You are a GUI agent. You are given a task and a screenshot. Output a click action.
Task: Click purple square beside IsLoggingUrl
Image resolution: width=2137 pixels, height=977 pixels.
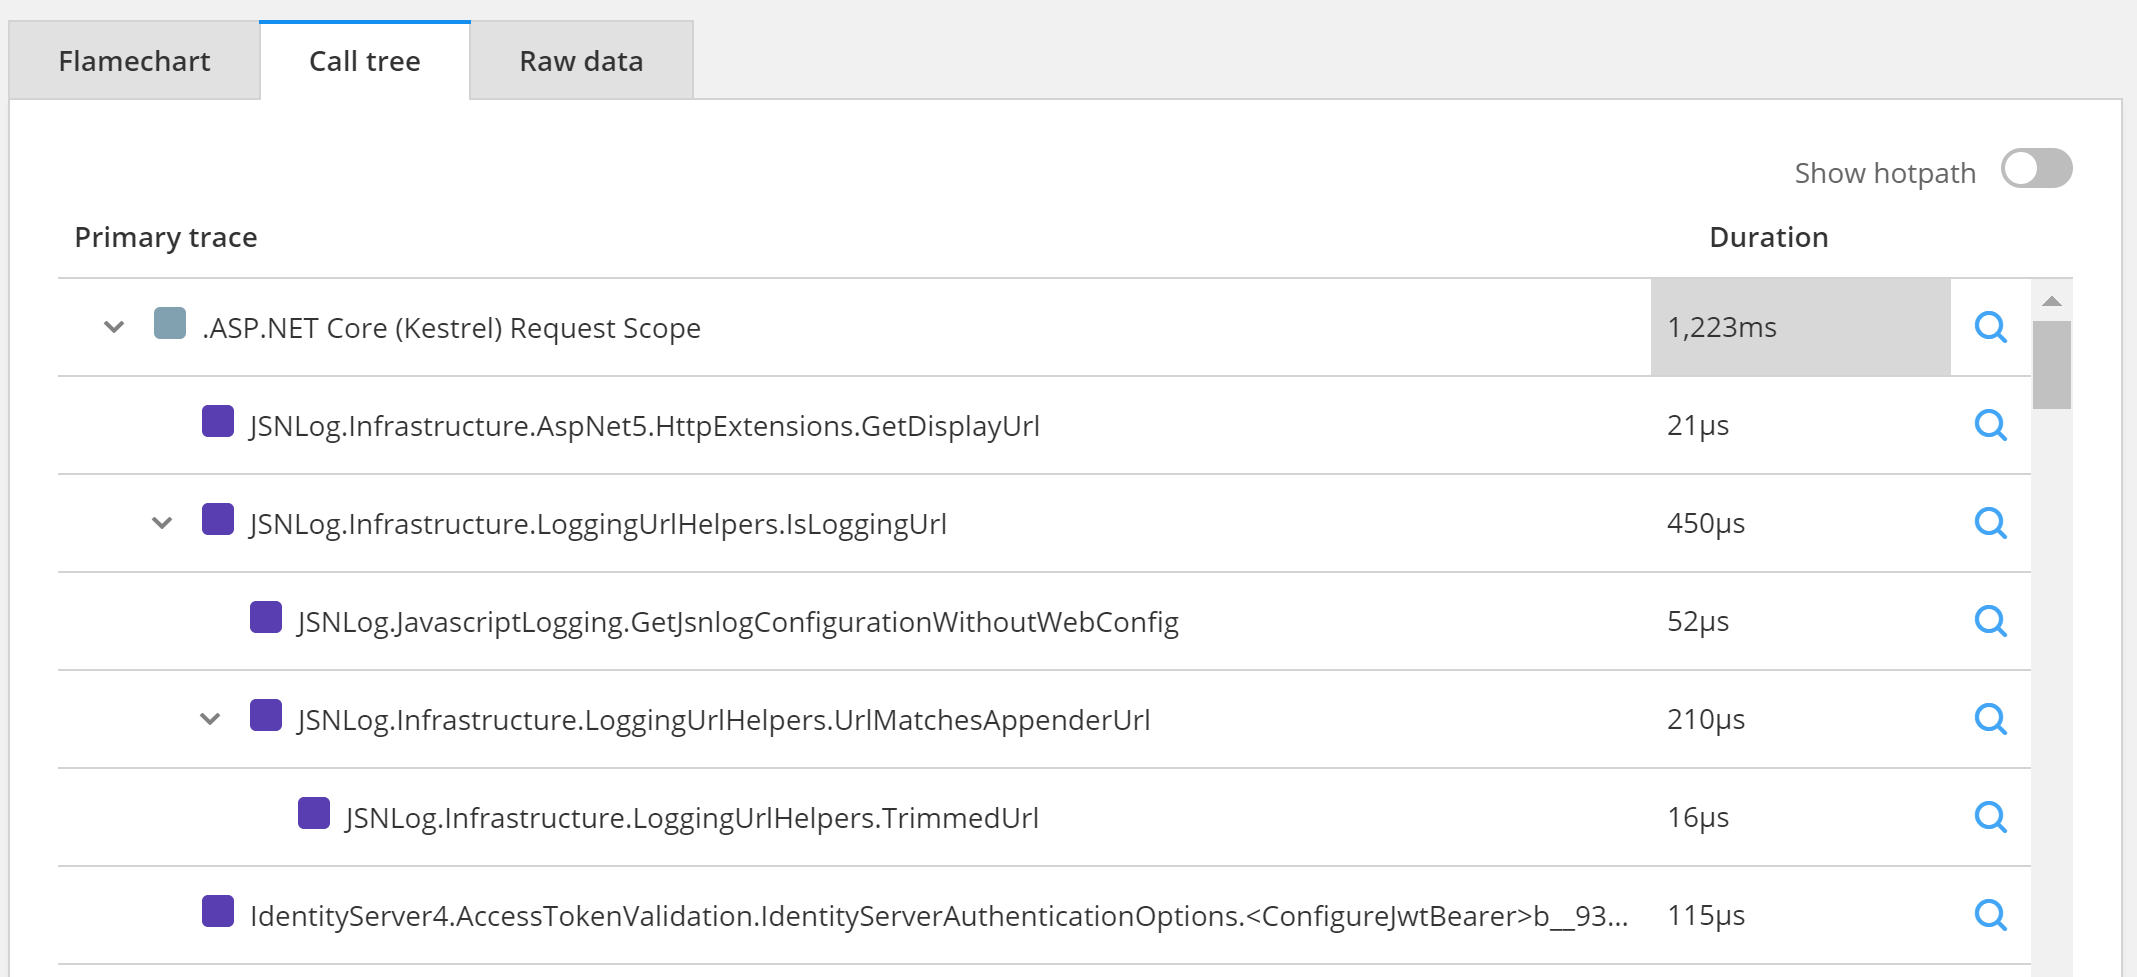click(x=218, y=520)
